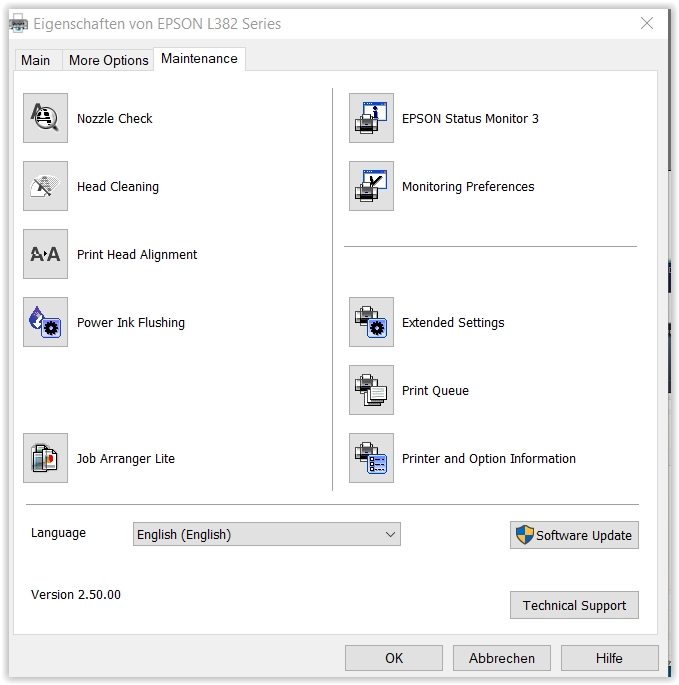The width and height of the screenshot is (679, 685).
Task: Start Head Cleaning via its icon
Action: pyautogui.click(x=45, y=186)
